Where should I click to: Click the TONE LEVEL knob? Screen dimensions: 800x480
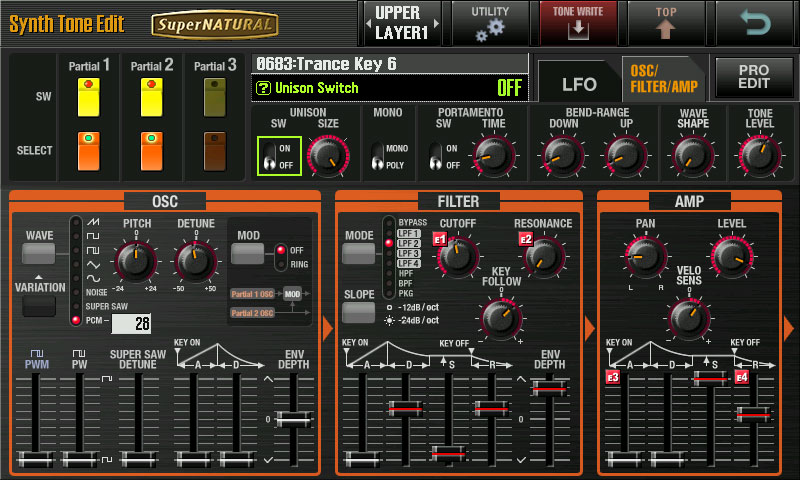[760, 156]
